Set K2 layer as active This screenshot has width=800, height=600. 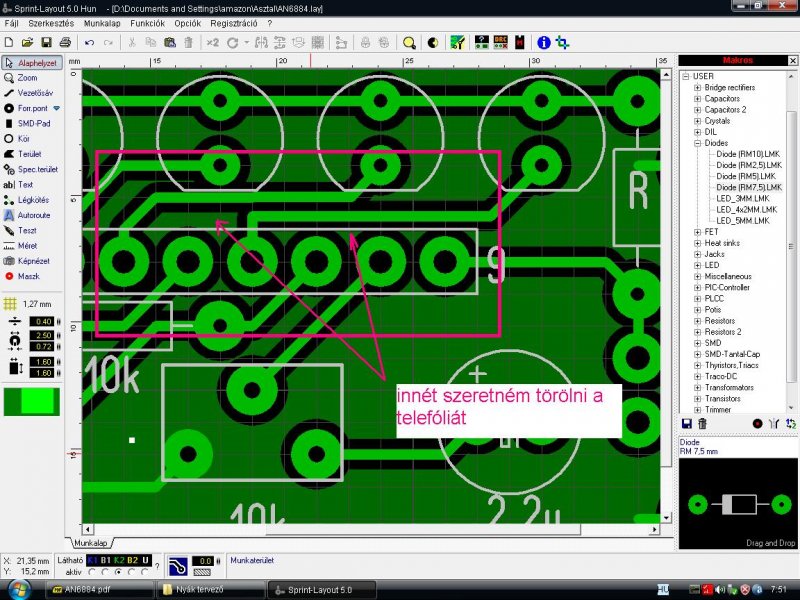click(x=119, y=572)
